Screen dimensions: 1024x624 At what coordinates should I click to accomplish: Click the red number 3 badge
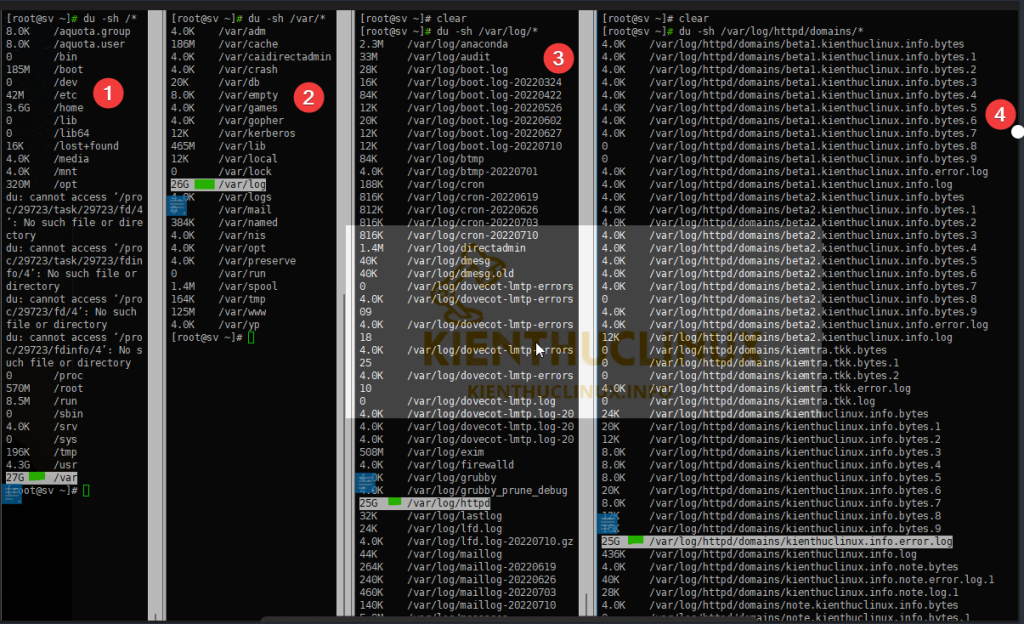564,56
